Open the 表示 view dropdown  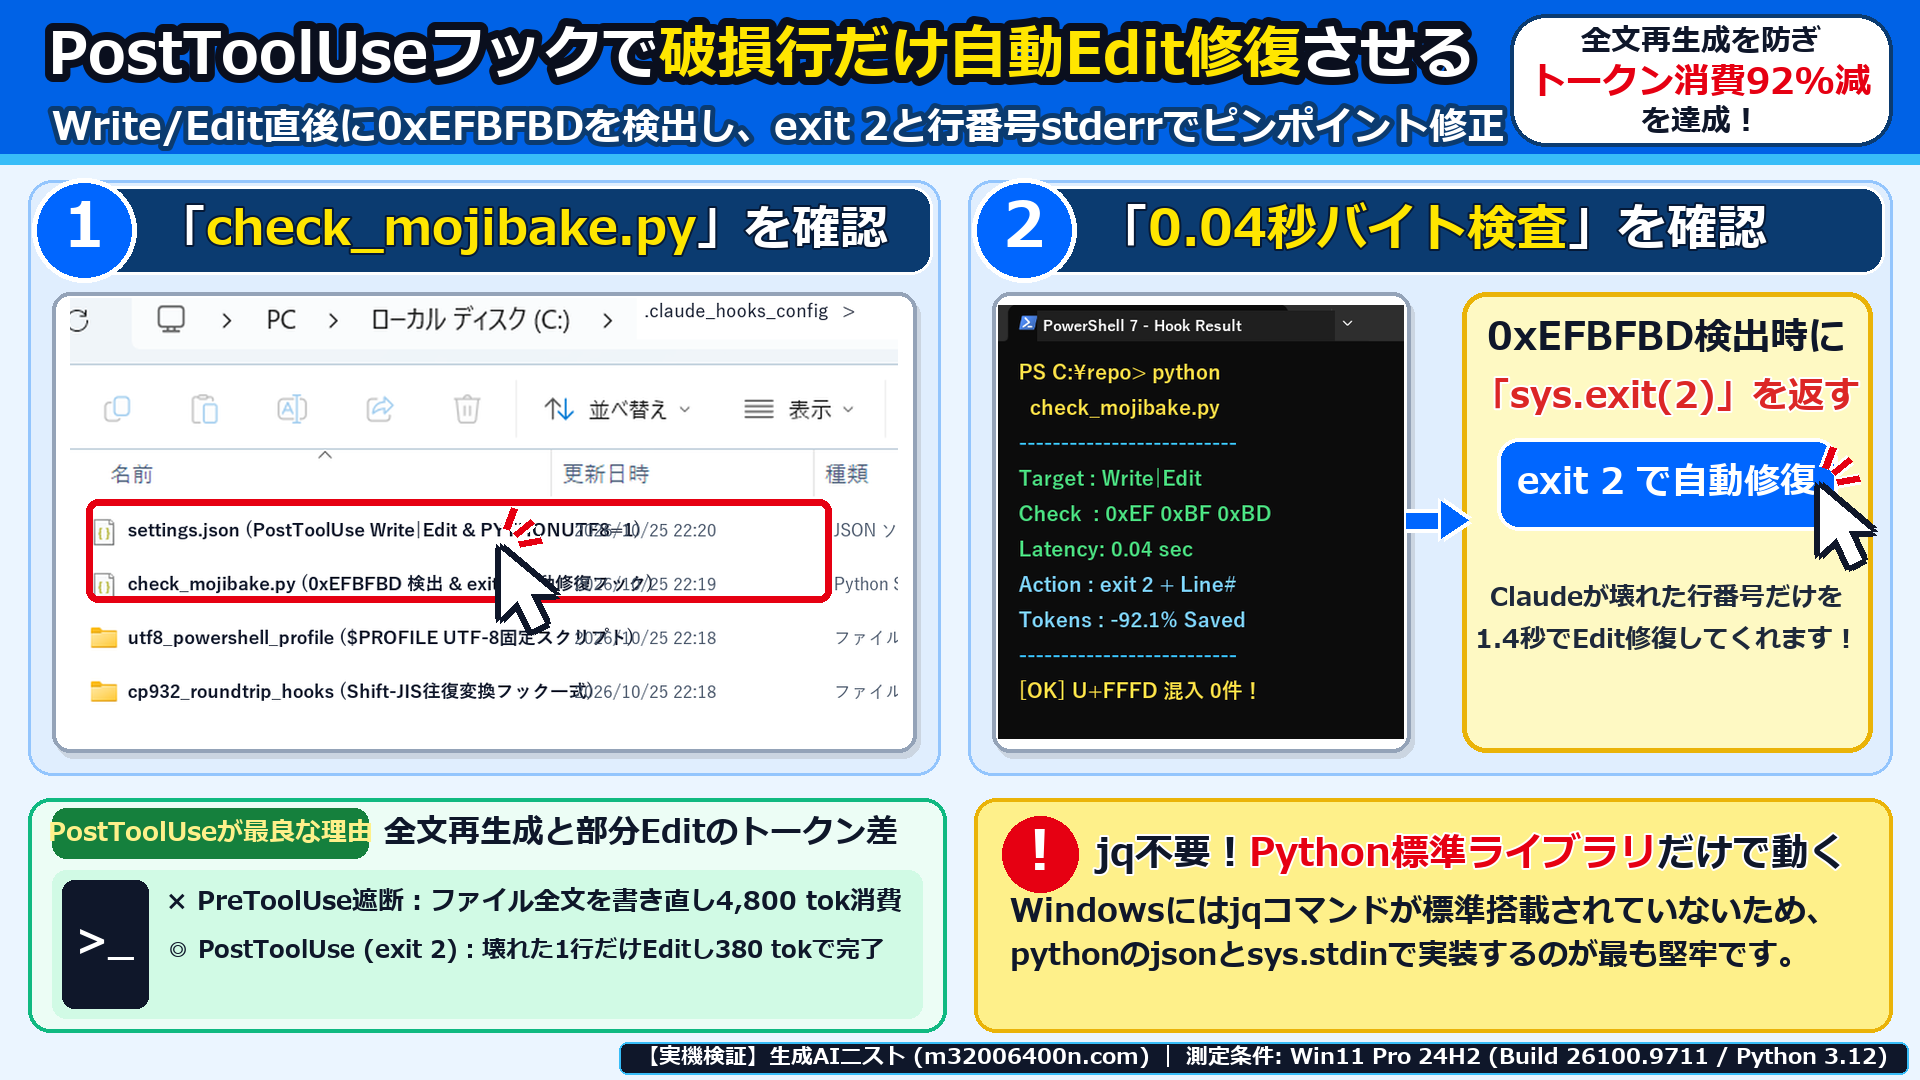[x=799, y=409]
